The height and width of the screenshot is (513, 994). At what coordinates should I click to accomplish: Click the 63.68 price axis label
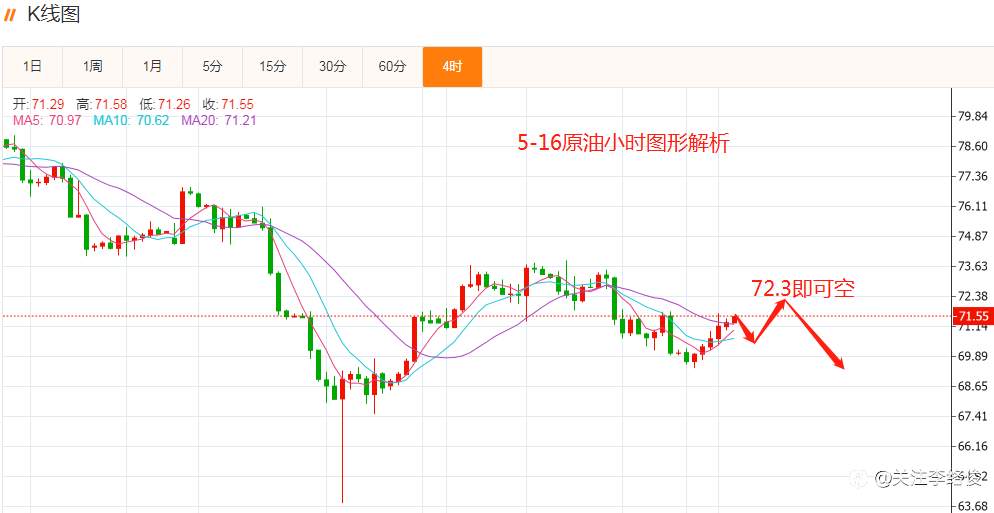(973, 506)
